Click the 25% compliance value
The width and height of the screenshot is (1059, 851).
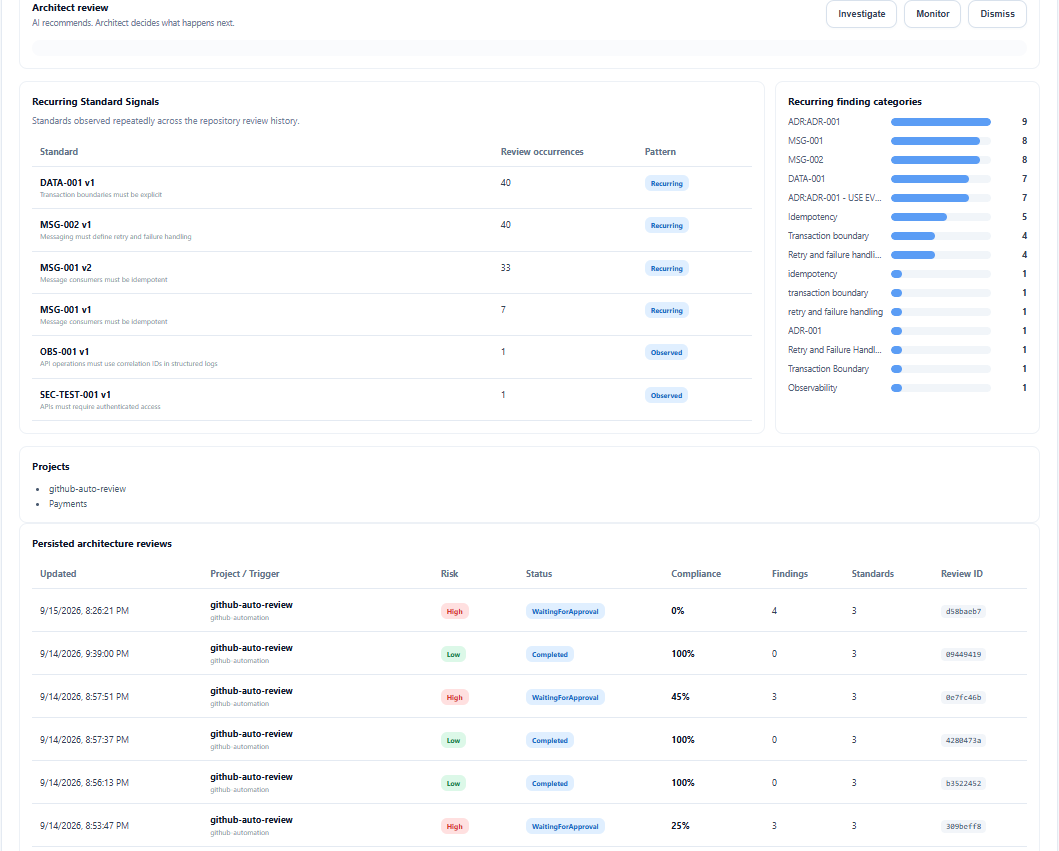point(680,826)
